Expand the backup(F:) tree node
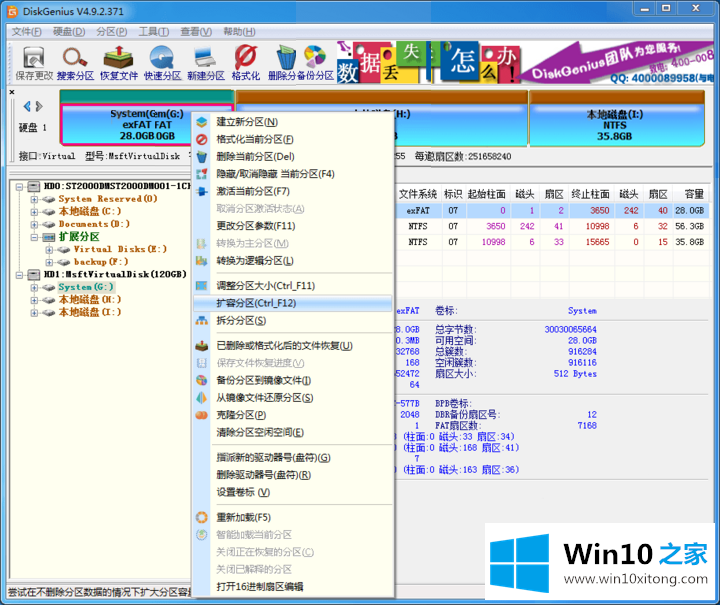The width and height of the screenshot is (720, 605). [x=49, y=262]
